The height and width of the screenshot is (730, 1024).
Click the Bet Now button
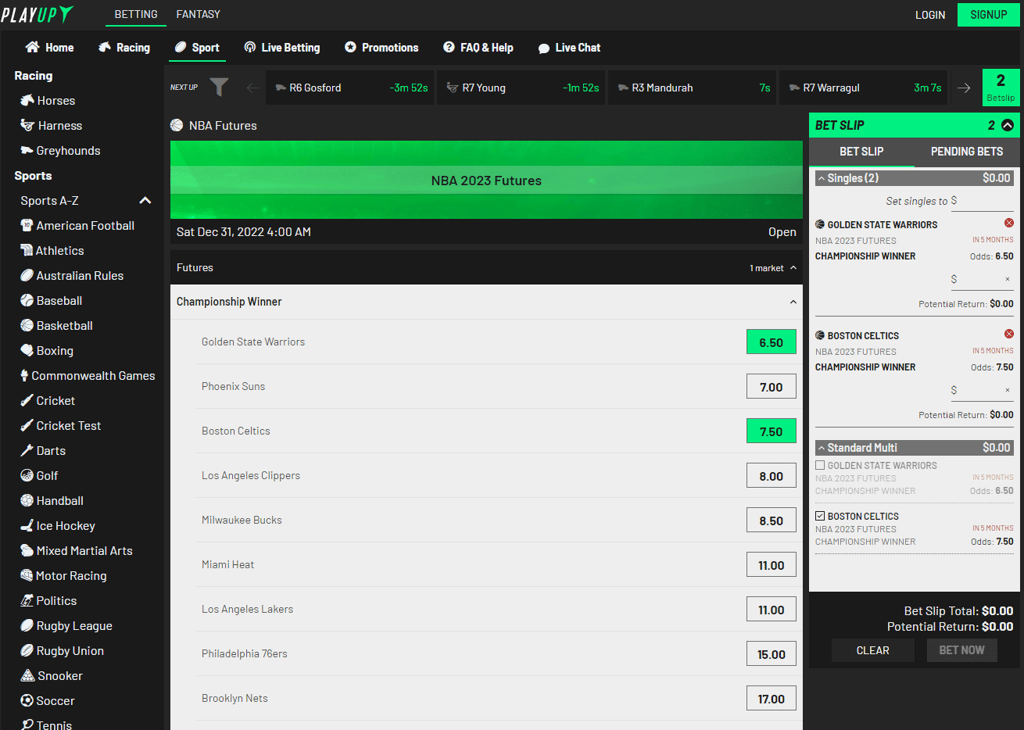(x=962, y=650)
